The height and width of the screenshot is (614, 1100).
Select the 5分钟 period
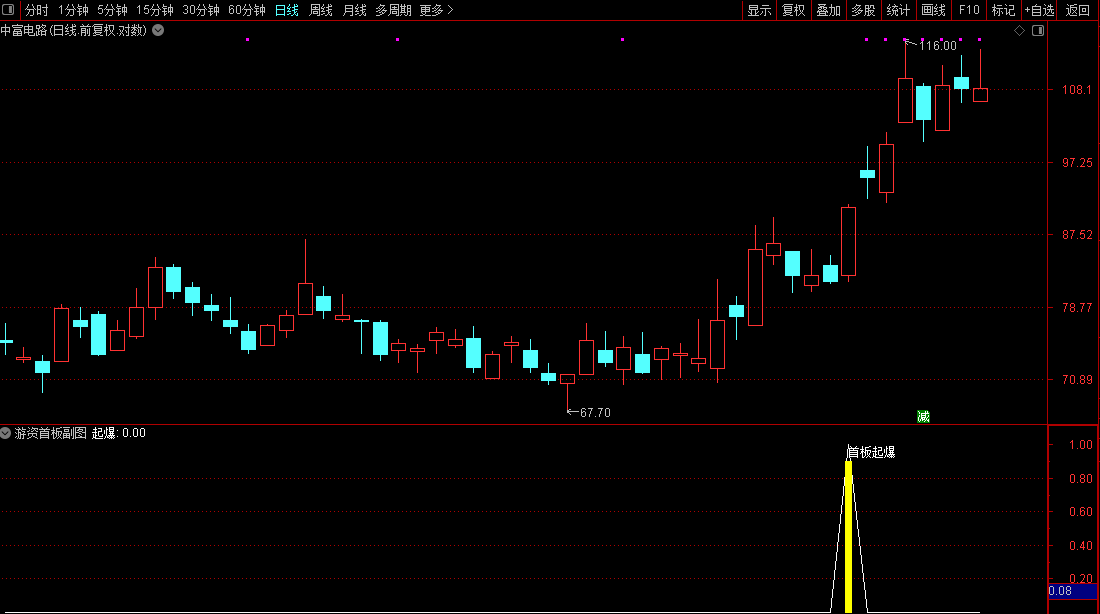pyautogui.click(x=112, y=11)
